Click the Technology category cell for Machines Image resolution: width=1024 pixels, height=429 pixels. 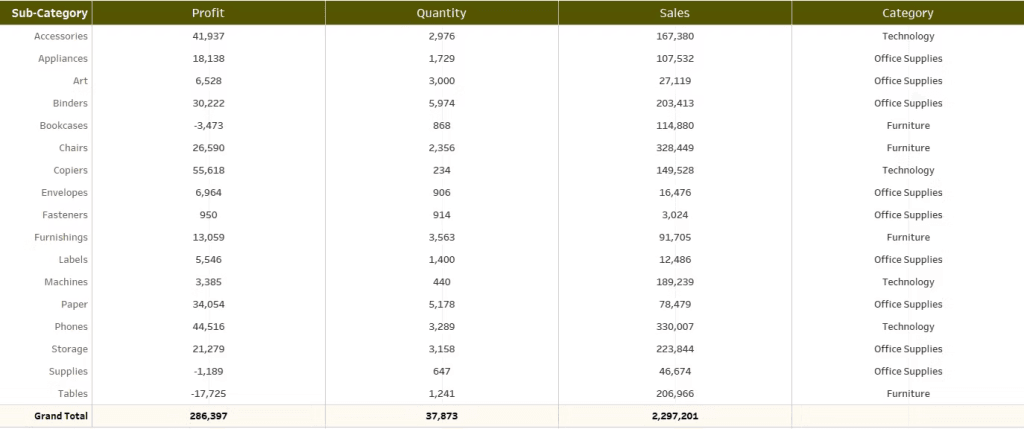tap(908, 282)
